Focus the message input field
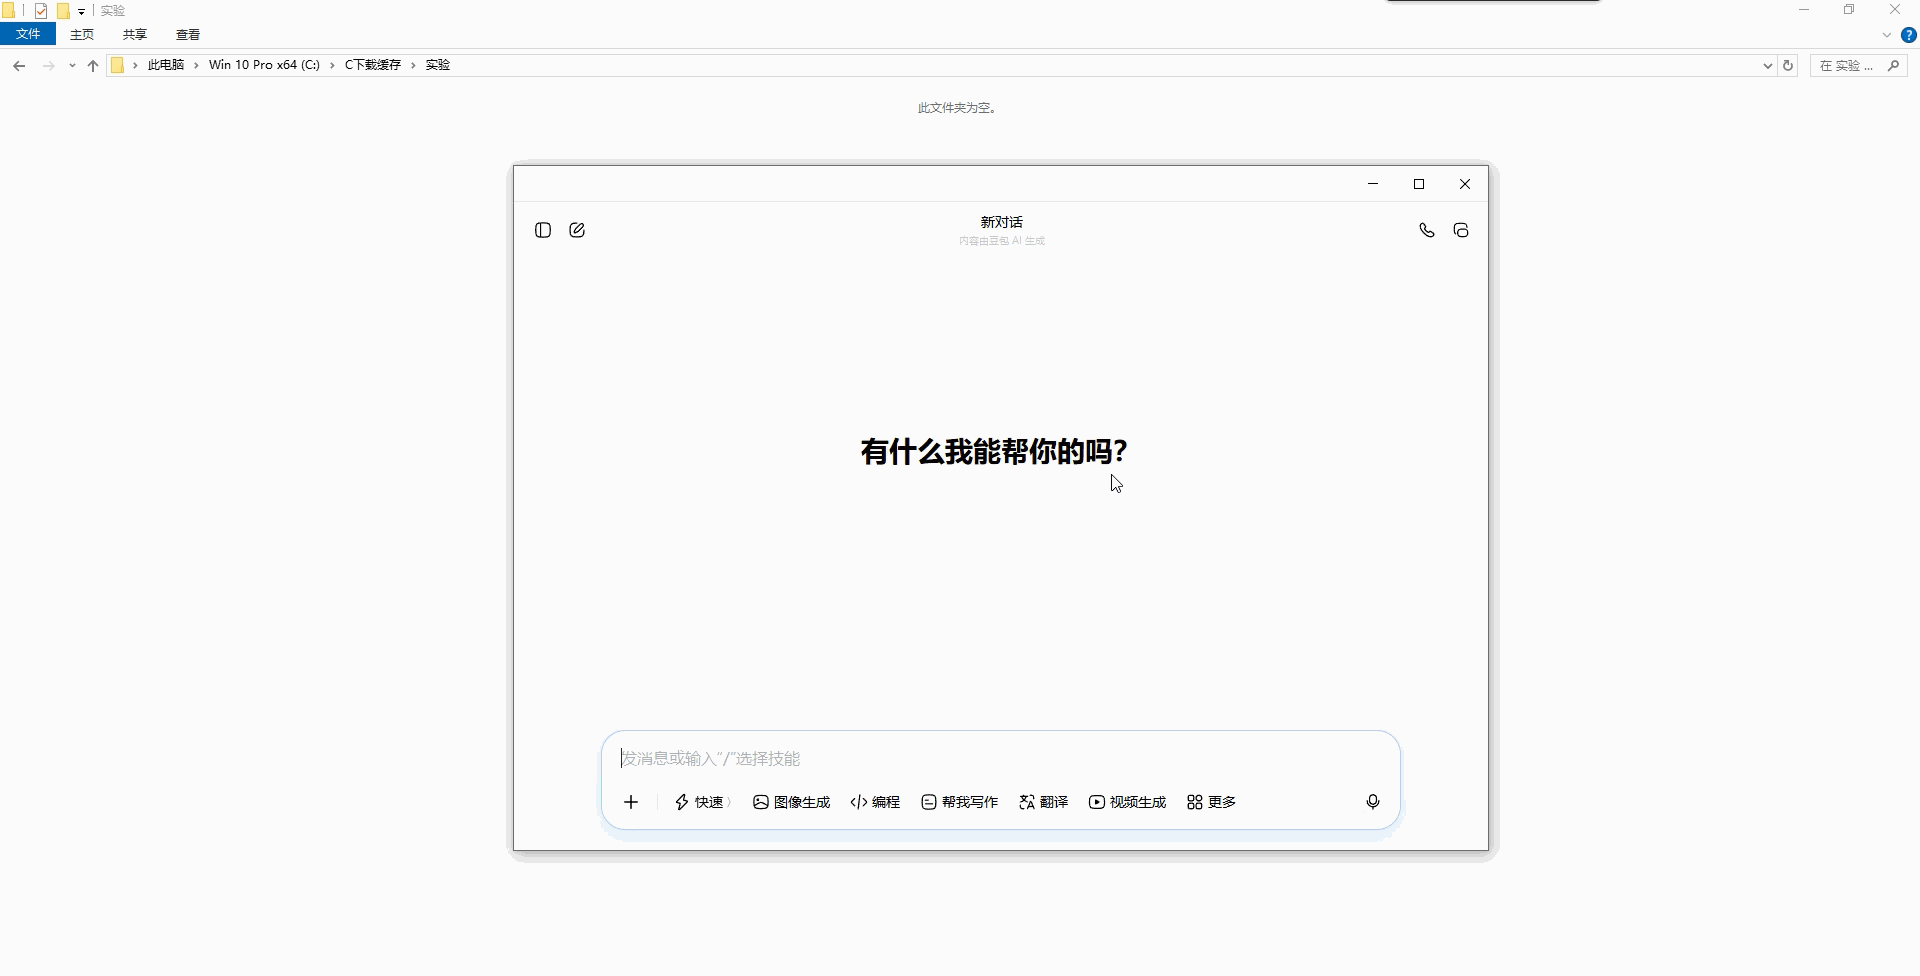The width and height of the screenshot is (1920, 976). point(1000,758)
